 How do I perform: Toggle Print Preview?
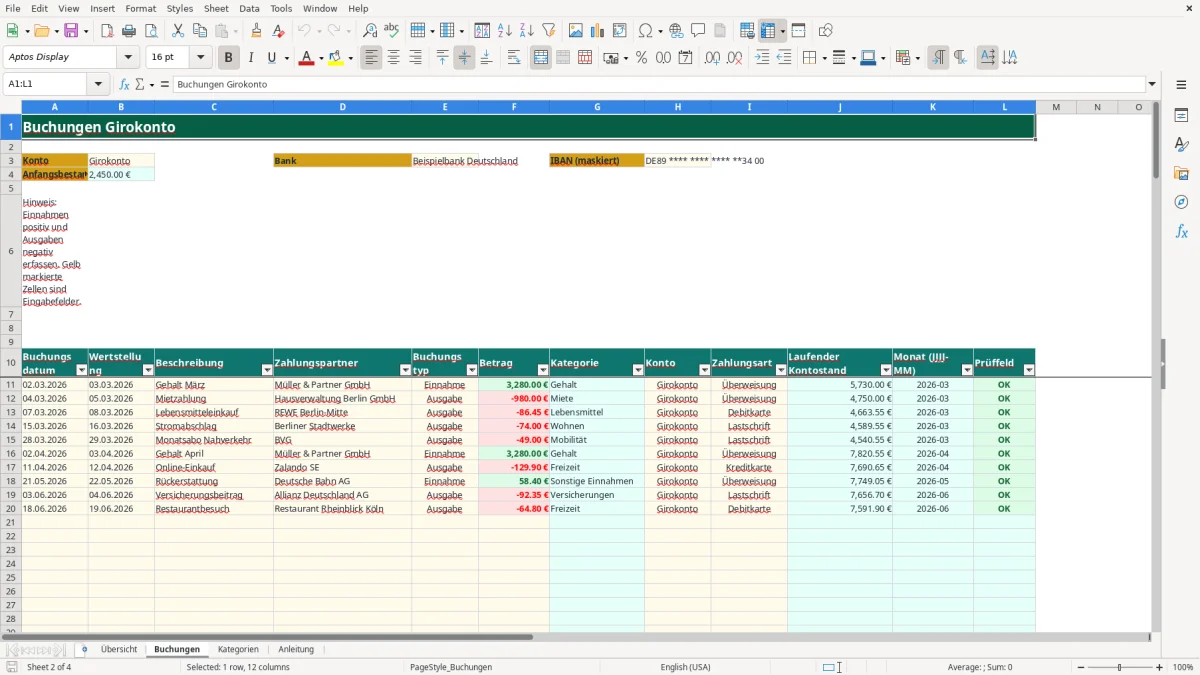point(150,31)
